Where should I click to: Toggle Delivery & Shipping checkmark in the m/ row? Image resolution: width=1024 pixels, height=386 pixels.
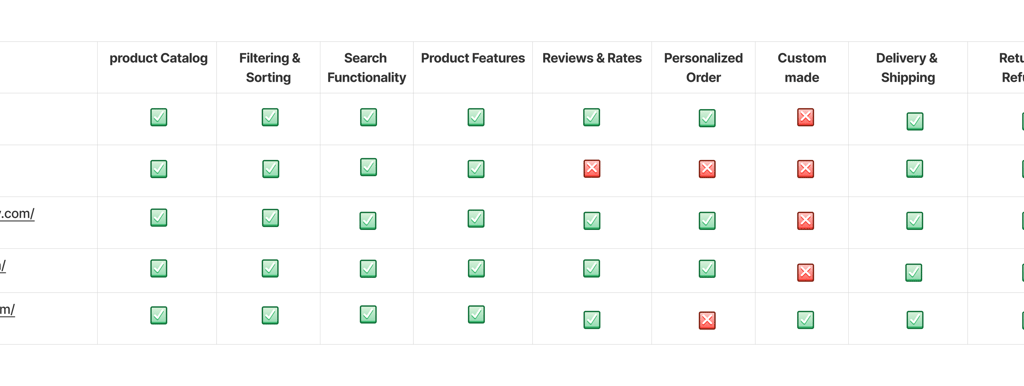(x=914, y=319)
